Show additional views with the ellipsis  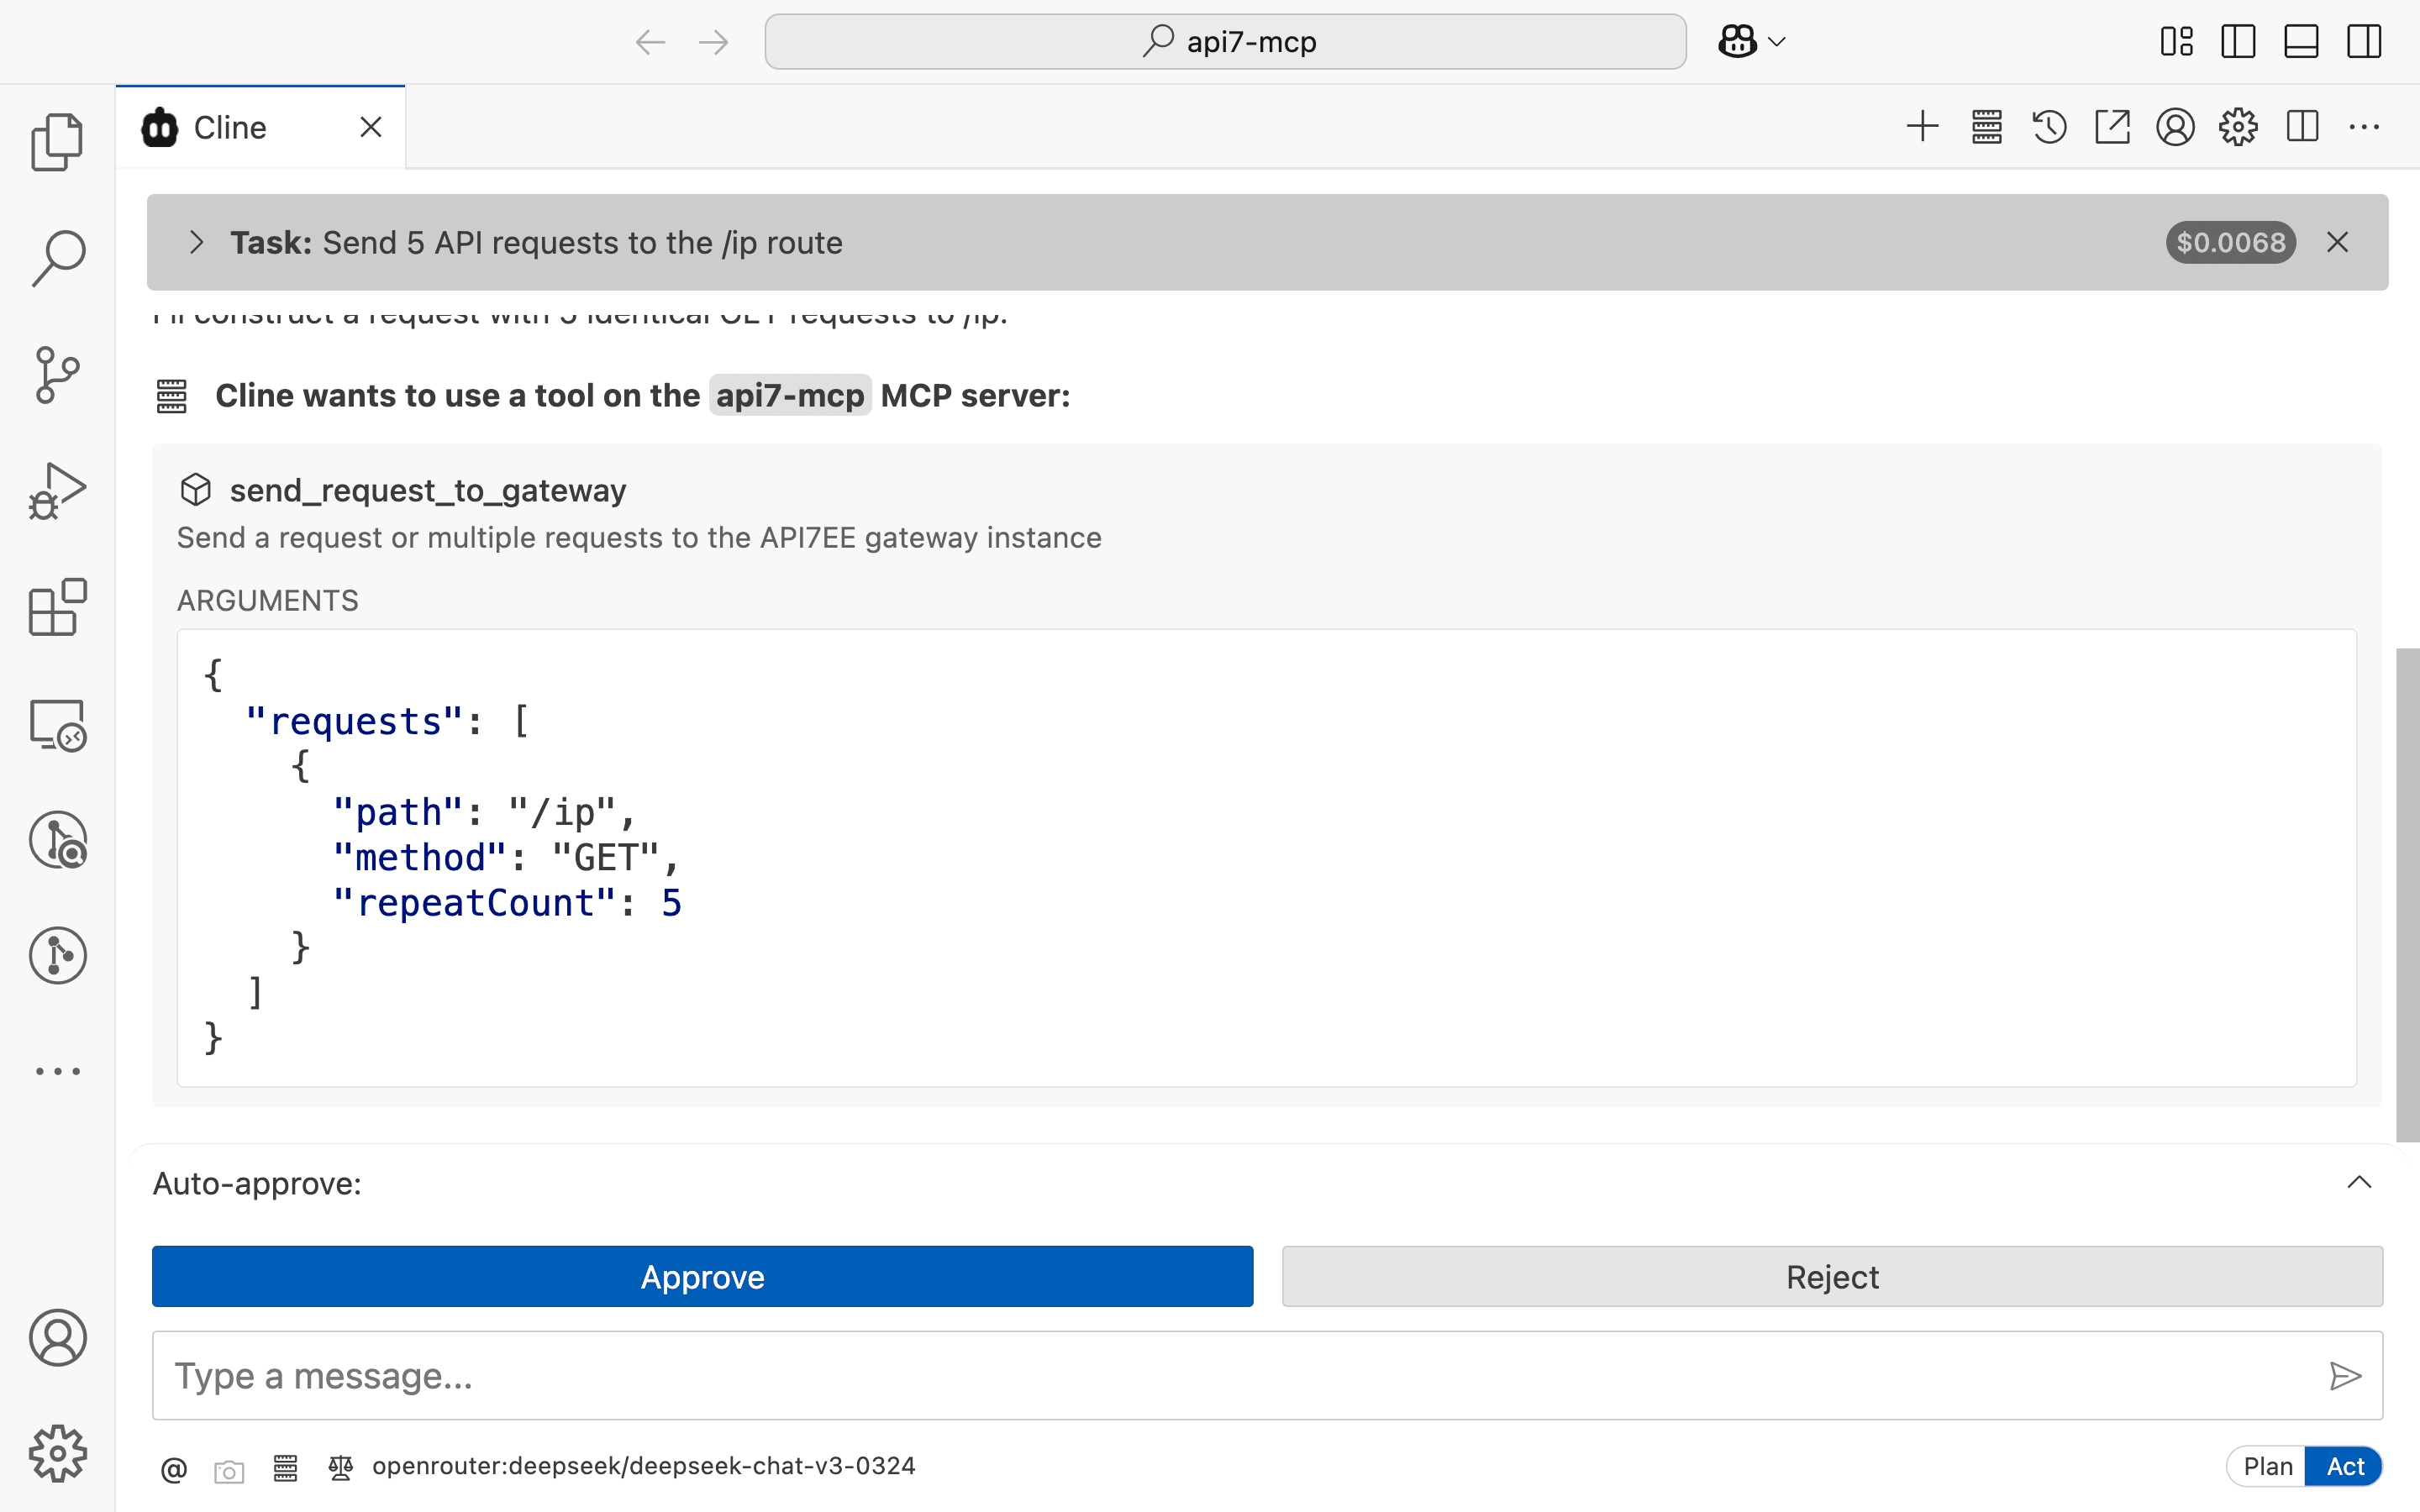point(57,1071)
